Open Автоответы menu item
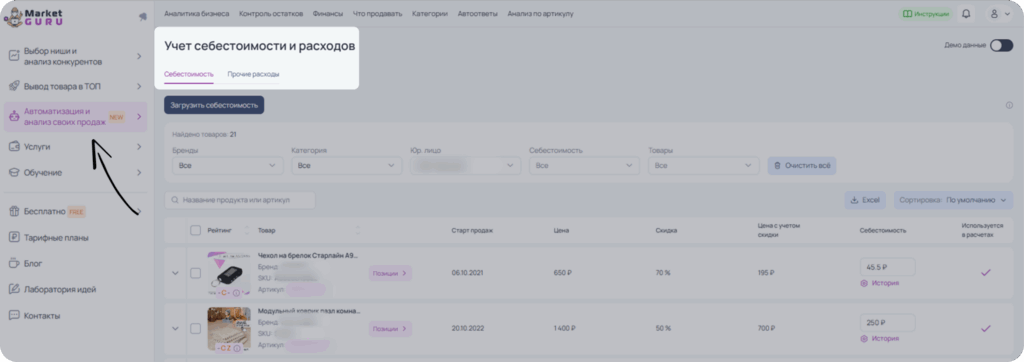The image size is (1024, 362). pyautogui.click(x=477, y=14)
